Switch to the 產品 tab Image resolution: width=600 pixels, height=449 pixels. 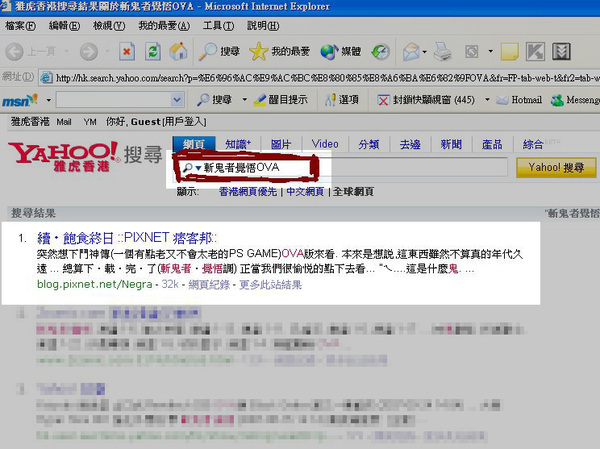pos(492,144)
